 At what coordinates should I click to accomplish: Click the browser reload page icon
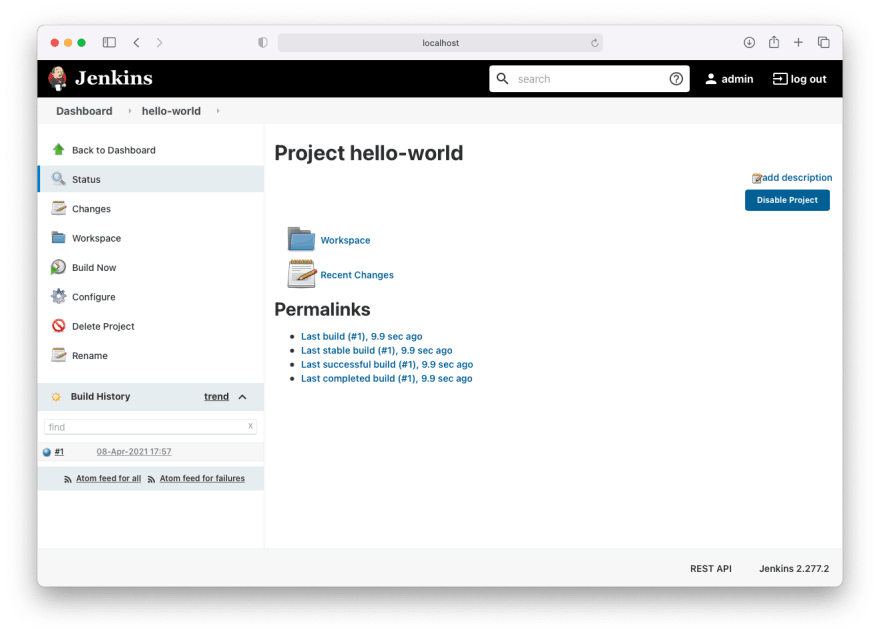coord(594,43)
